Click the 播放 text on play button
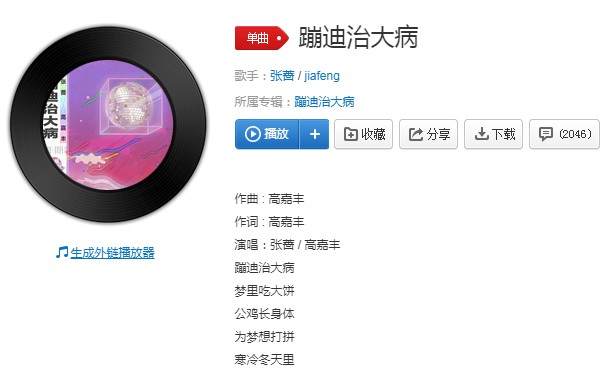The image size is (609, 373). (276, 134)
